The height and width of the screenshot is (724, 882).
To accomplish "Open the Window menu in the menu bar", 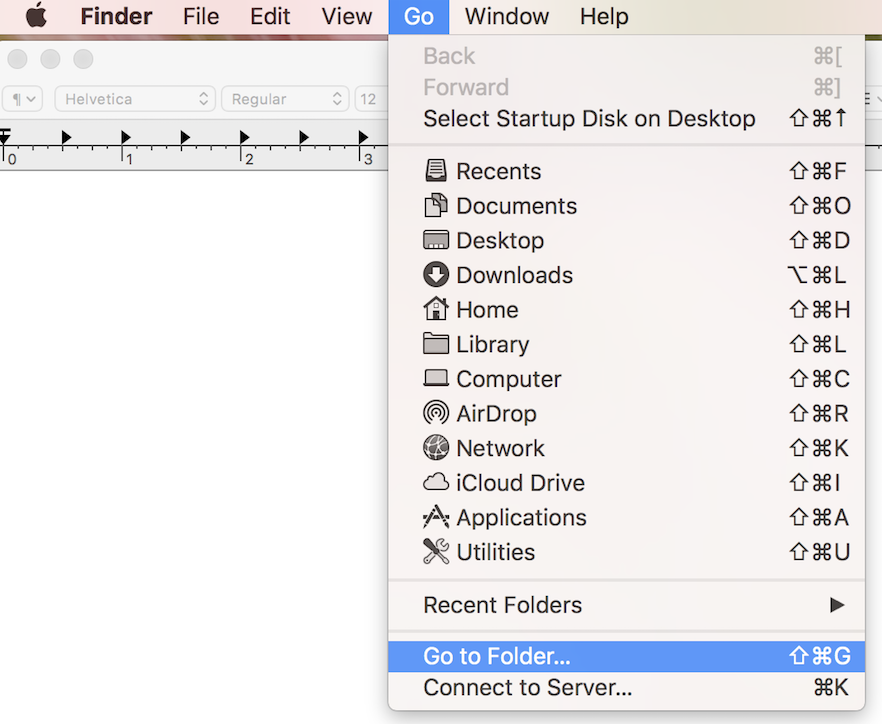I will click(x=505, y=17).
